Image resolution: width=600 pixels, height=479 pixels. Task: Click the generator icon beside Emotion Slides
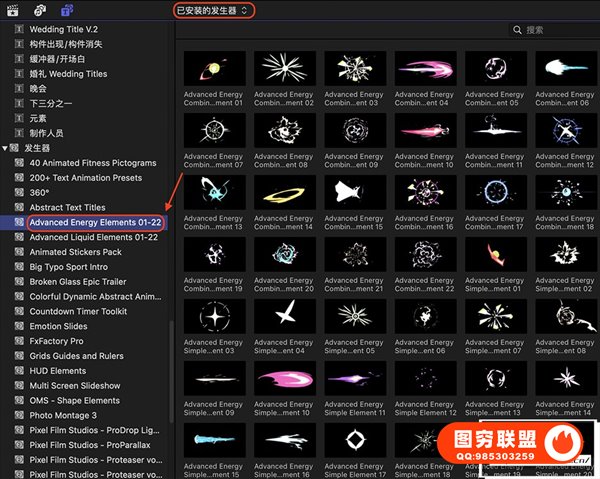pos(19,326)
